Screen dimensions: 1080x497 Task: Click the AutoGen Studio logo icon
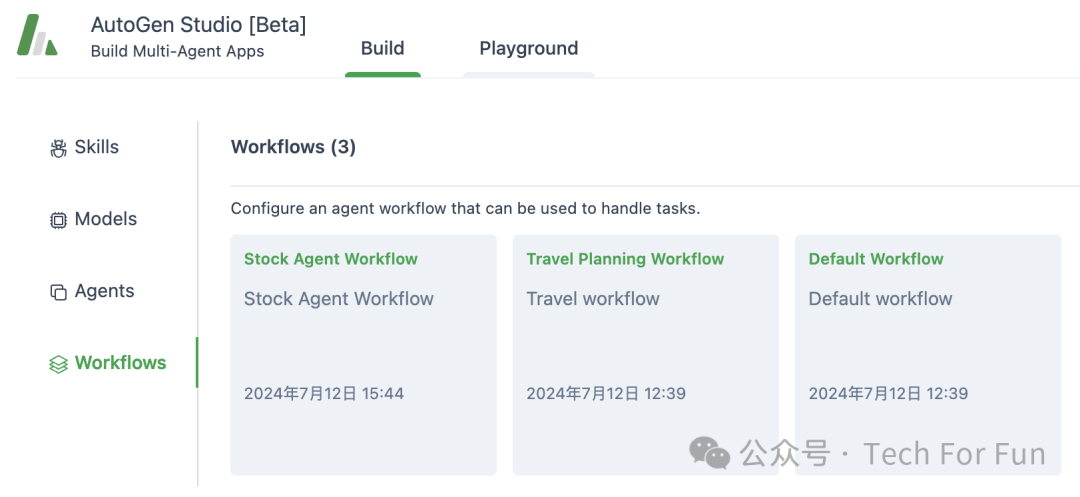coord(37,34)
